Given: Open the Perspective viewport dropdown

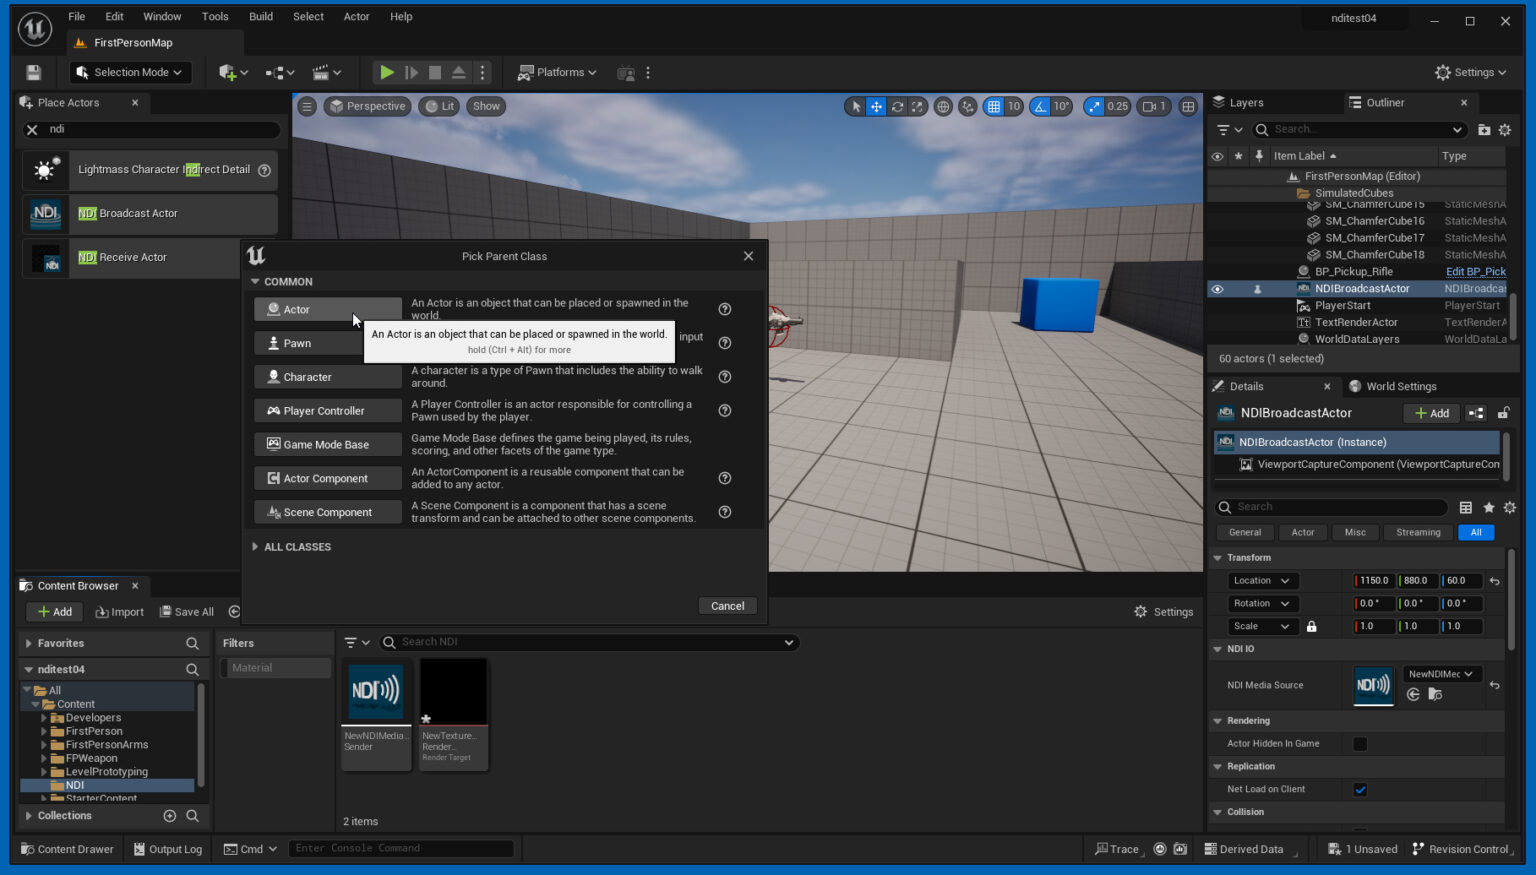Looking at the screenshot, I should pyautogui.click(x=367, y=106).
